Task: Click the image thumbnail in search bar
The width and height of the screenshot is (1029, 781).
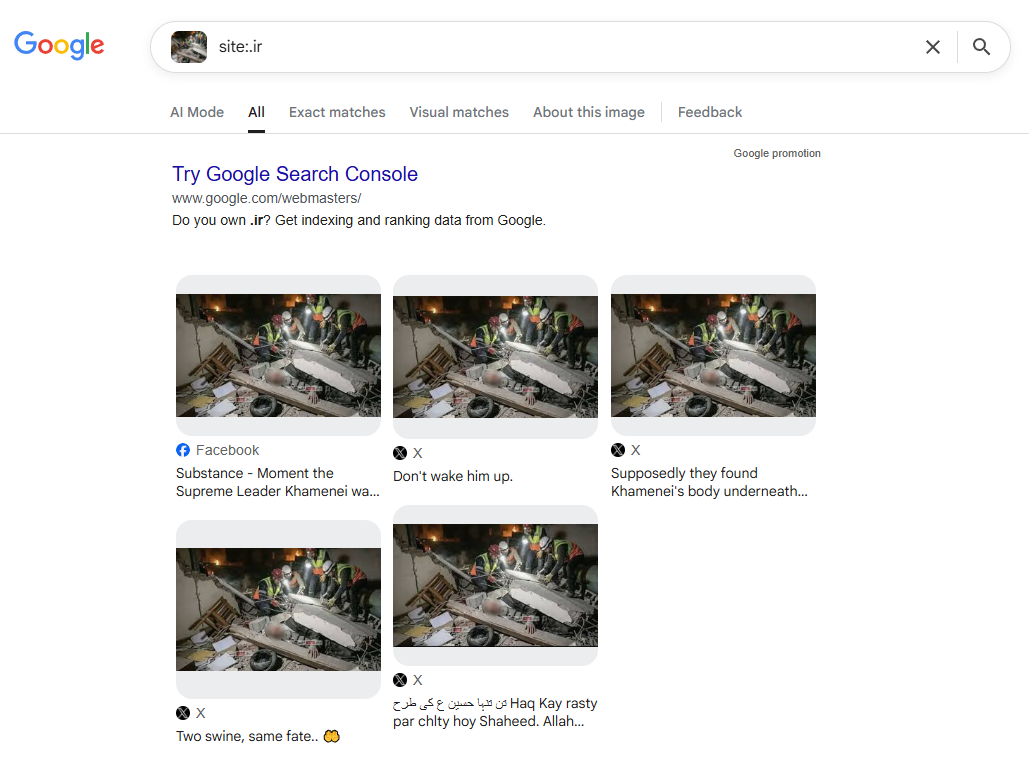Action: (x=189, y=47)
